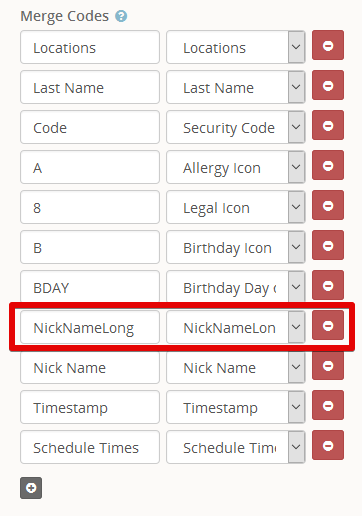Click the Code text input field
This screenshot has height=516, width=362.
tap(90, 127)
